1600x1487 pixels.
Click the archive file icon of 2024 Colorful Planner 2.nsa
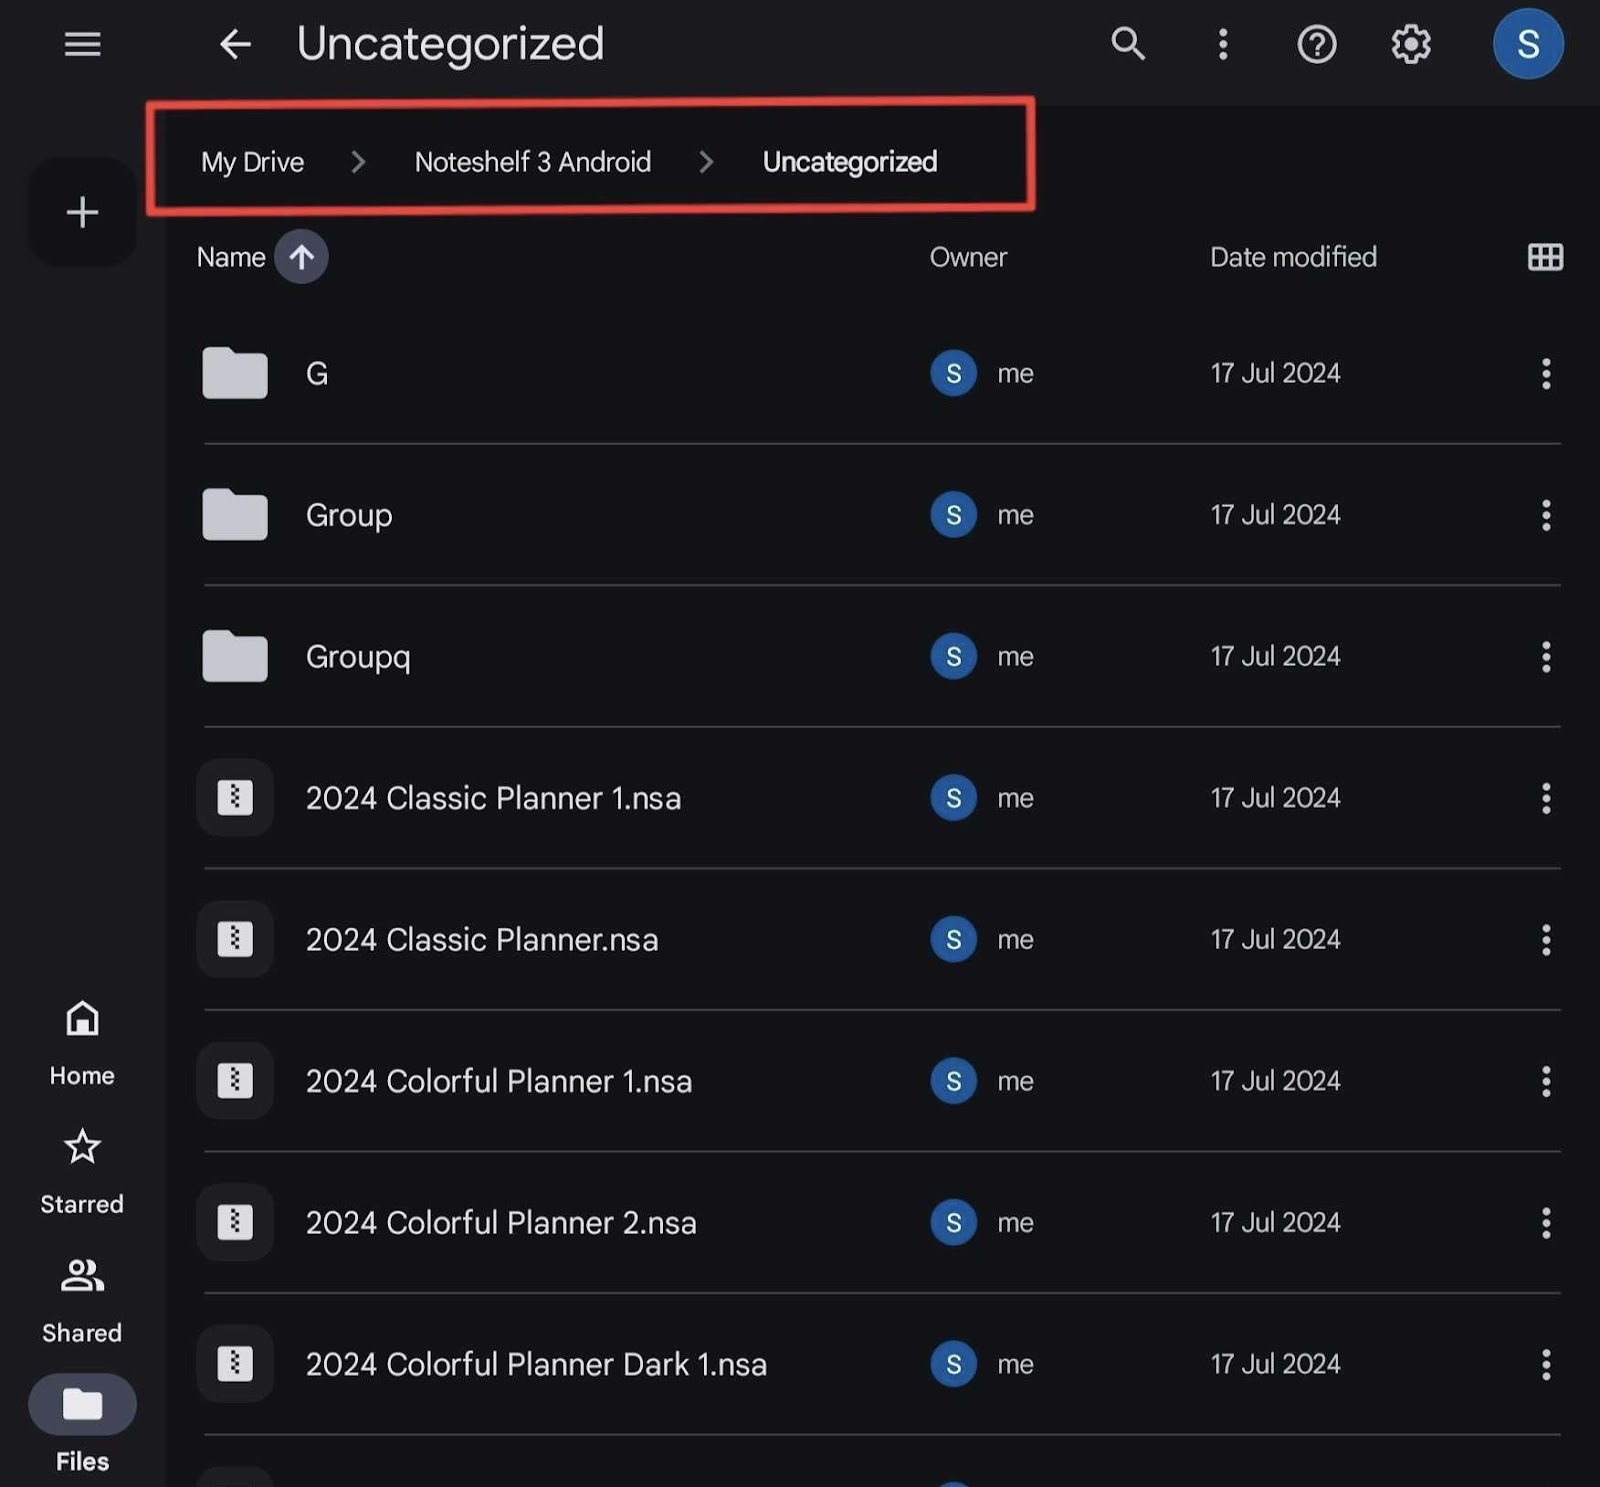(234, 1222)
